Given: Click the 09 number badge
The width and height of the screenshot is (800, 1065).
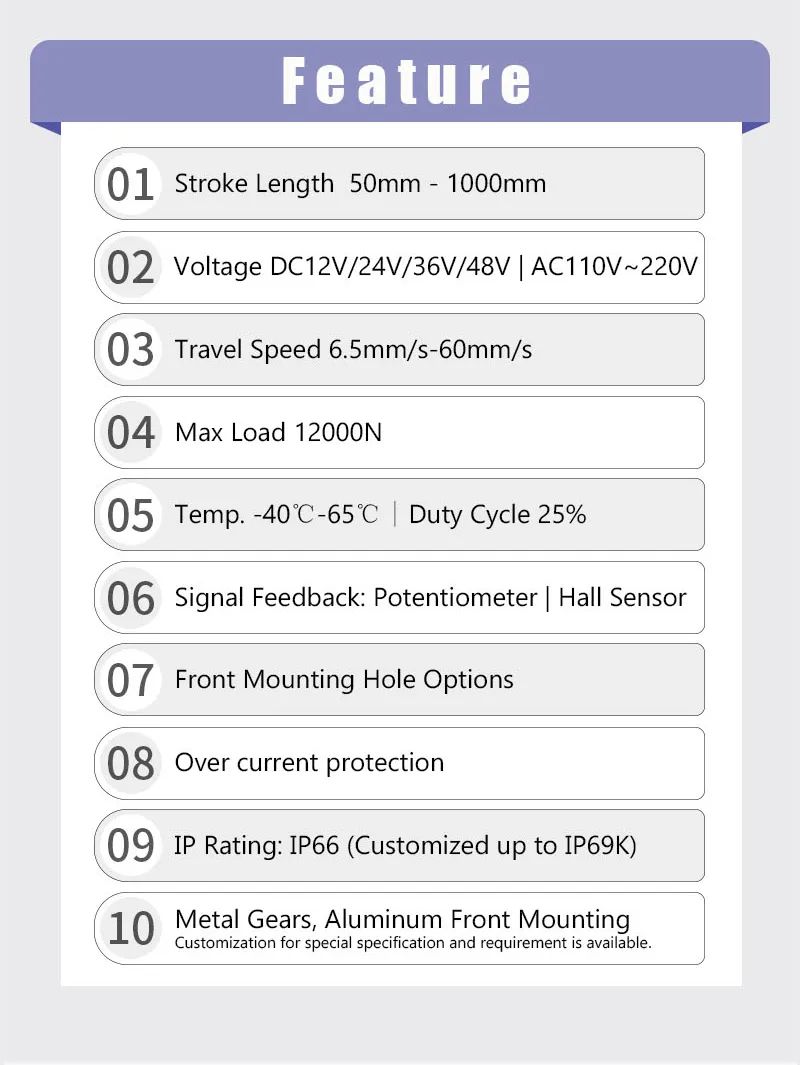Looking at the screenshot, I should (131, 846).
